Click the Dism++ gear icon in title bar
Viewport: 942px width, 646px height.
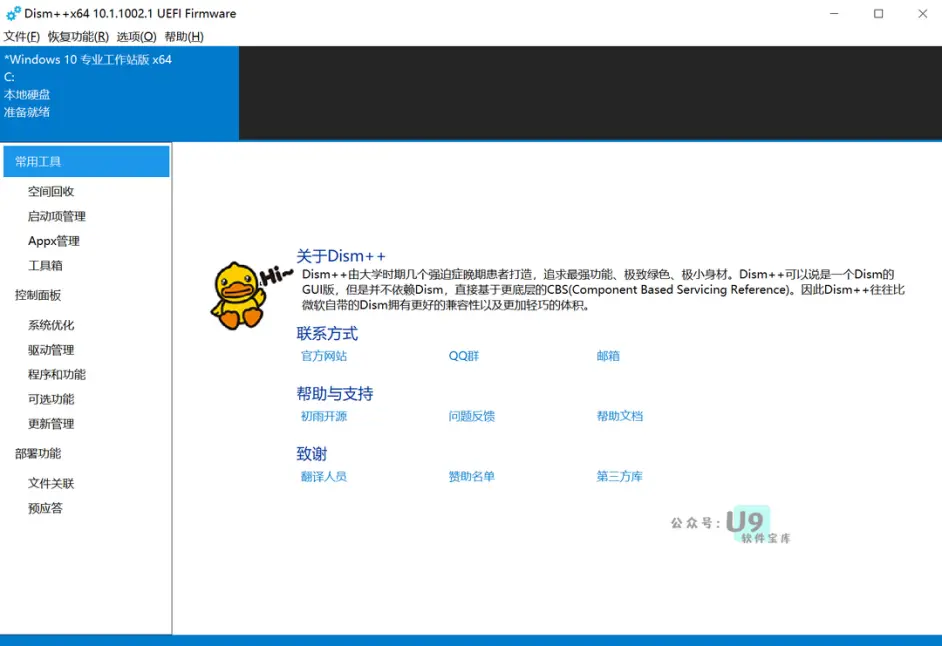[x=13, y=13]
